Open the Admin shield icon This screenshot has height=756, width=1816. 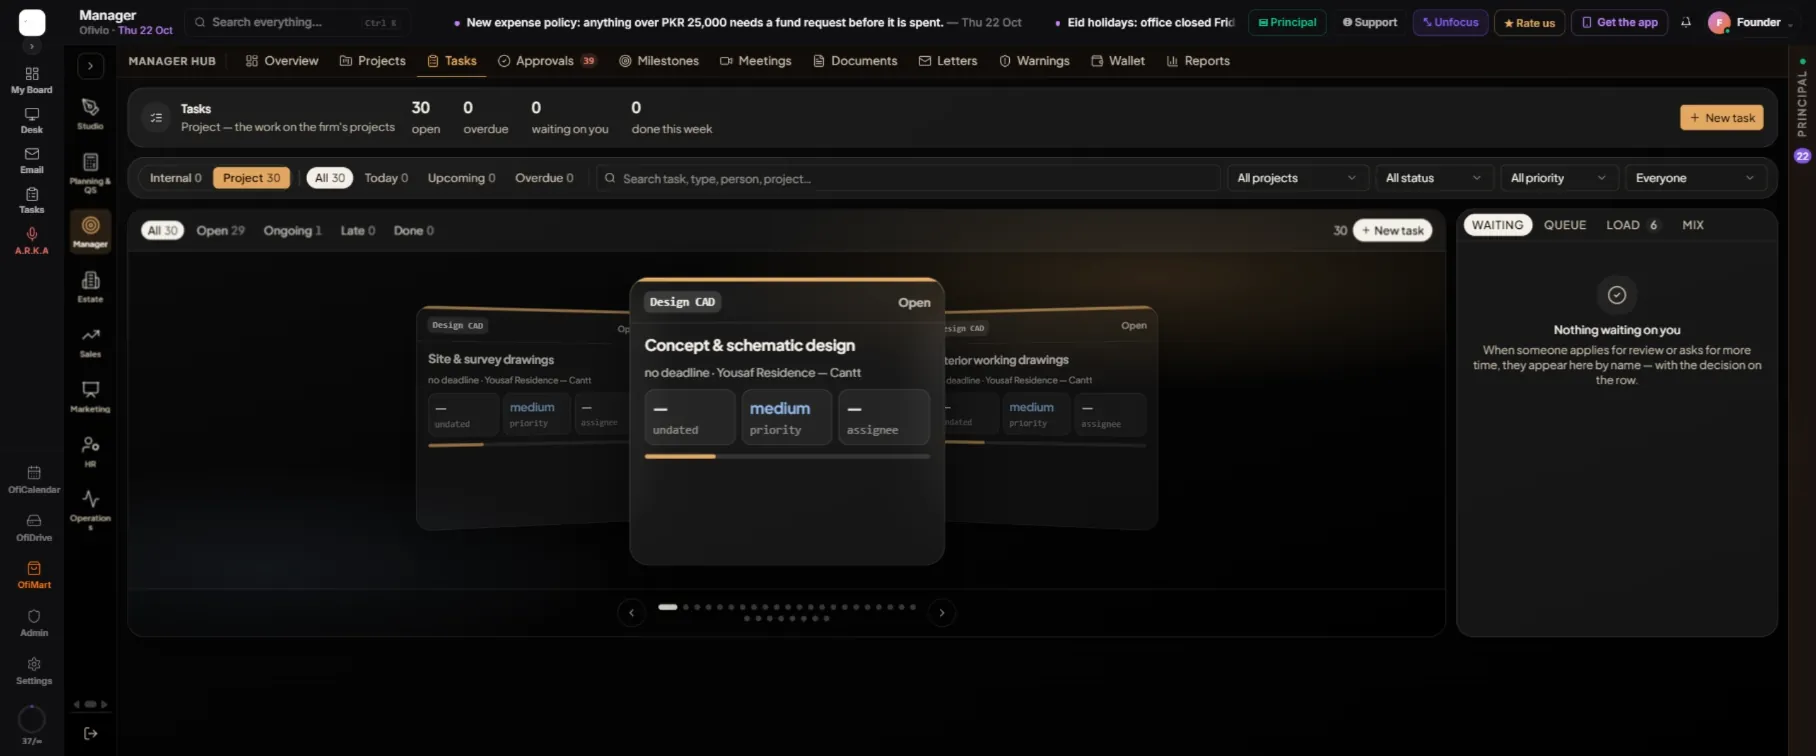34,623
